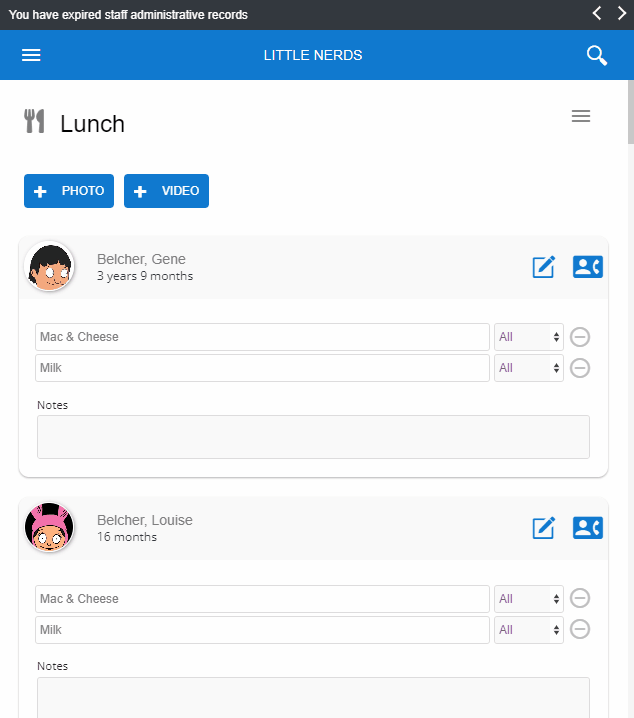Add a photo with the PHOTO button
This screenshot has height=718, width=634.
69,191
